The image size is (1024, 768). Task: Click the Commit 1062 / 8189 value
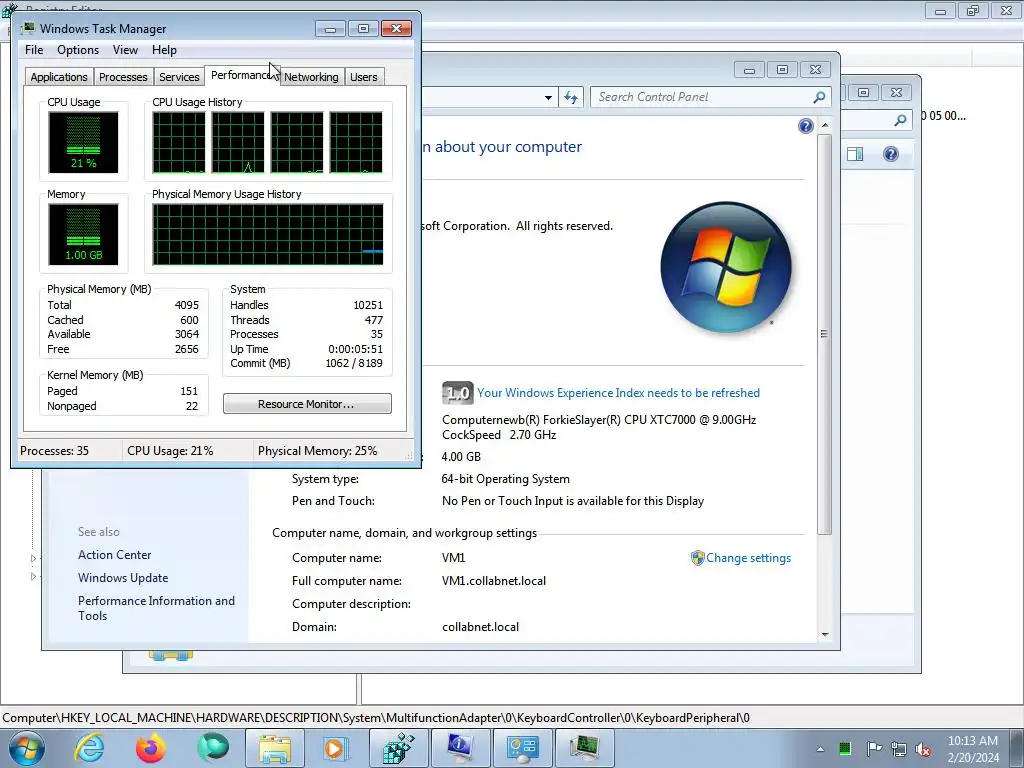(354, 363)
